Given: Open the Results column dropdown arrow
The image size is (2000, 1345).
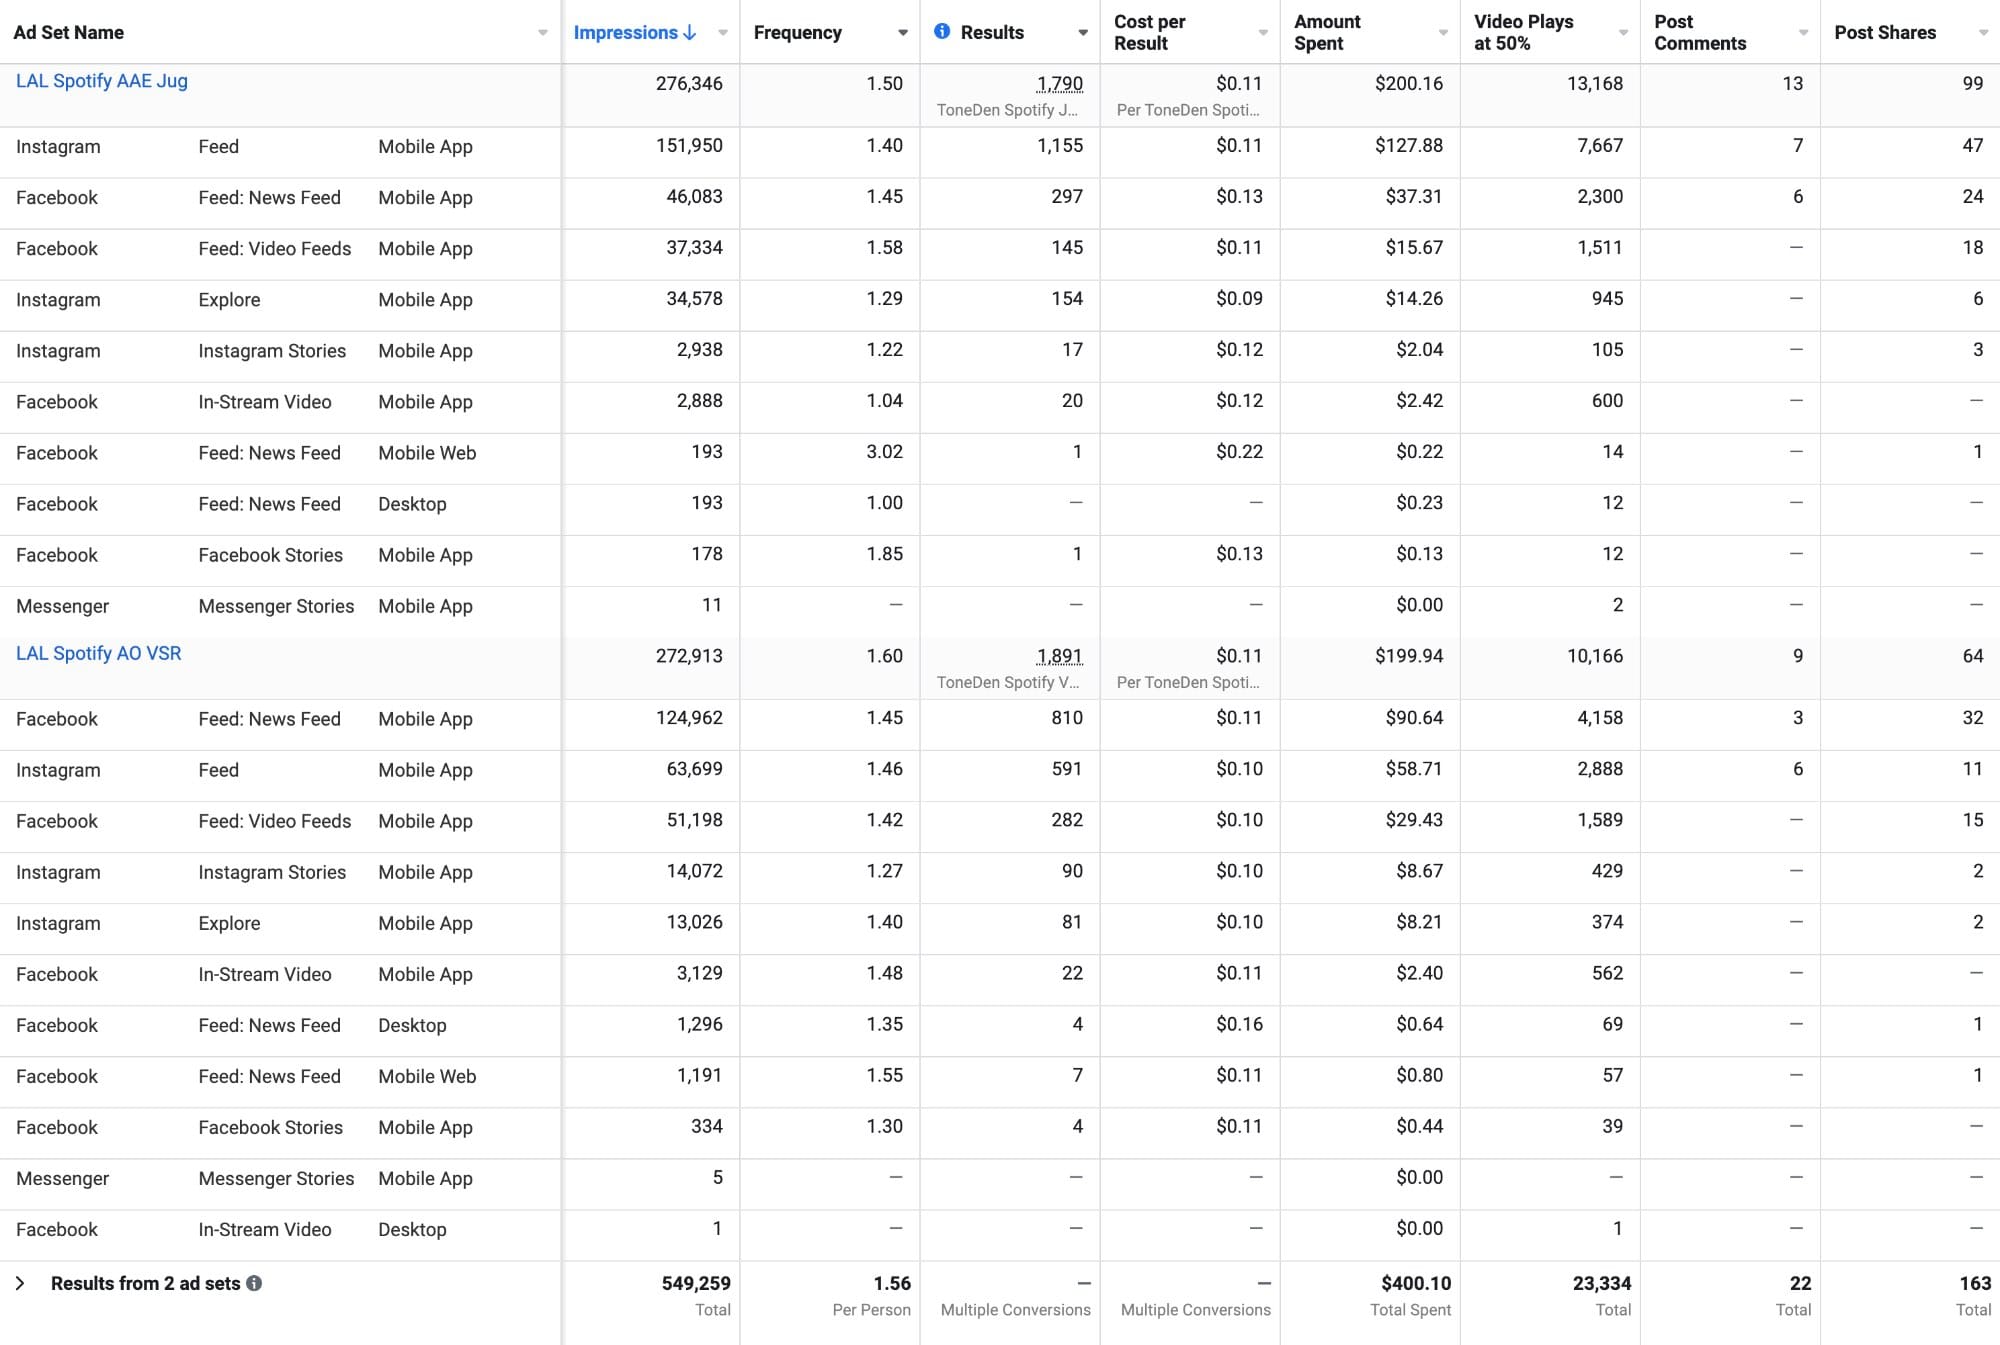Looking at the screenshot, I should 1082,33.
